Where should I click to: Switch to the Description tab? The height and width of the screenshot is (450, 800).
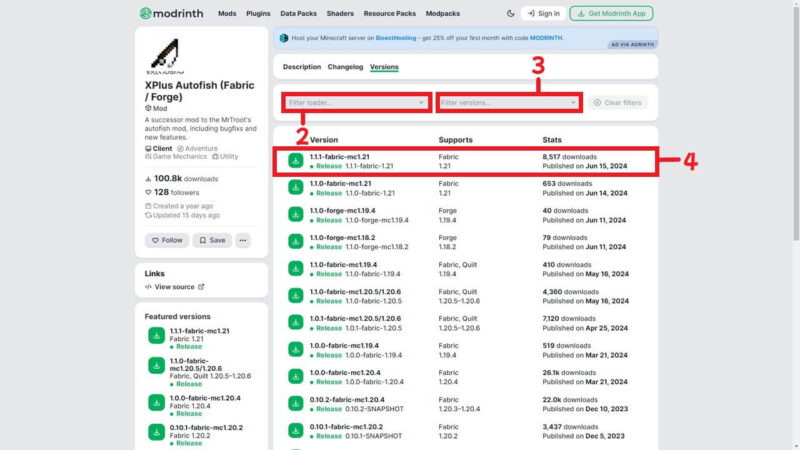click(x=302, y=67)
